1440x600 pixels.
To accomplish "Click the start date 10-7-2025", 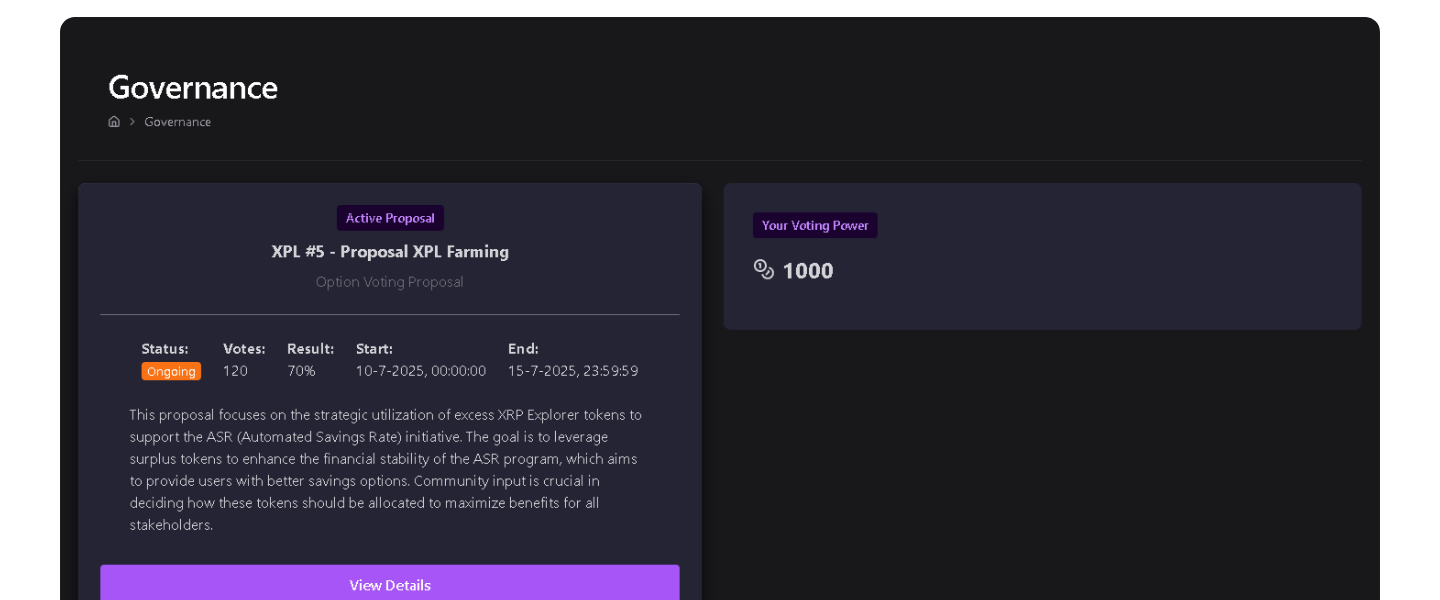I will (421, 371).
